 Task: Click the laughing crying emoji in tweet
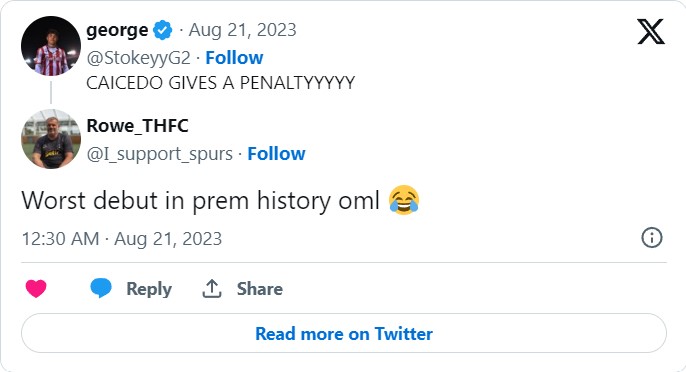[x=404, y=200]
